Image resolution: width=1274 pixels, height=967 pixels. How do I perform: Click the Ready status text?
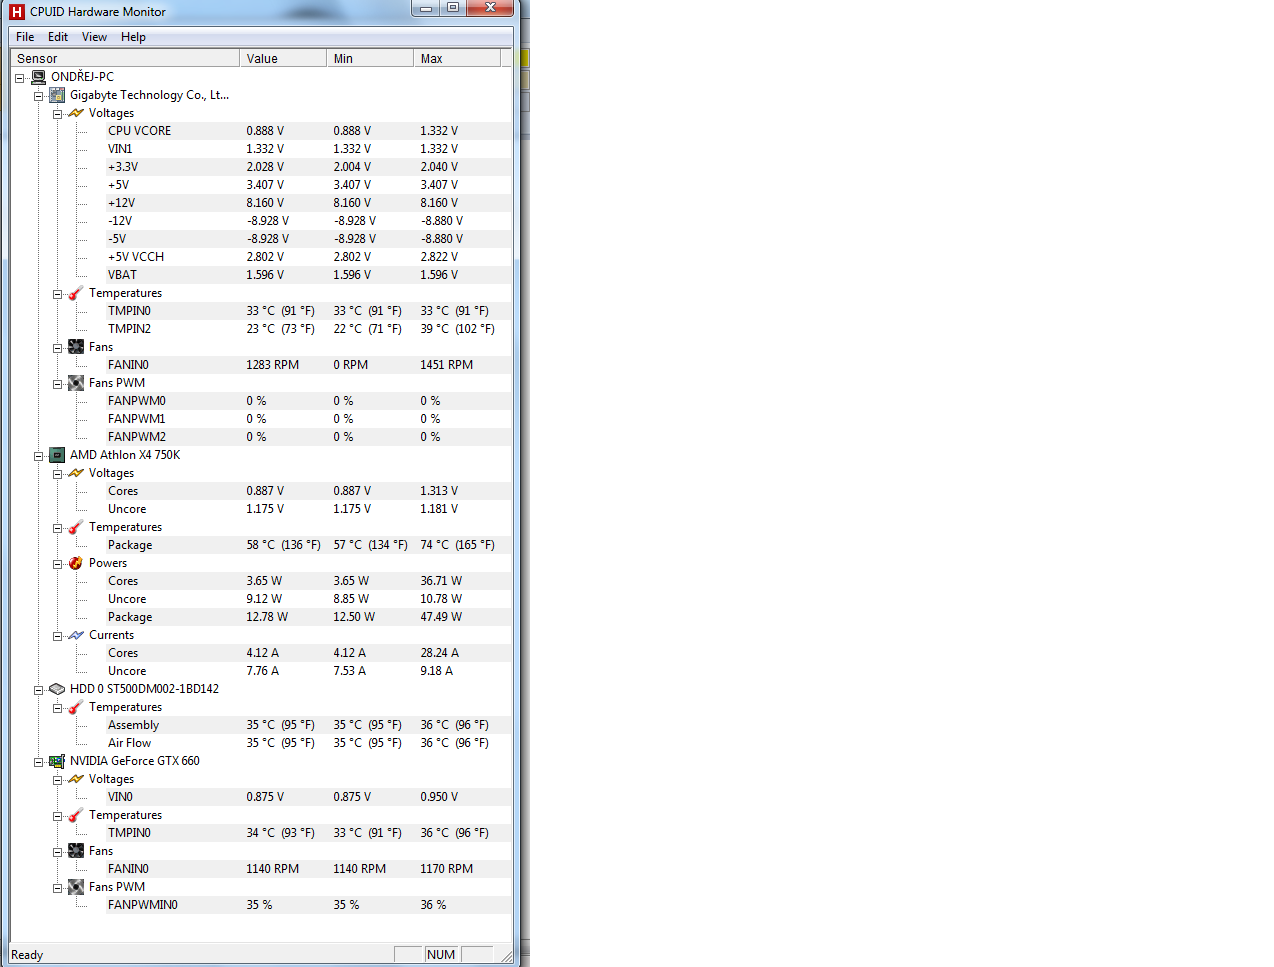(27, 955)
